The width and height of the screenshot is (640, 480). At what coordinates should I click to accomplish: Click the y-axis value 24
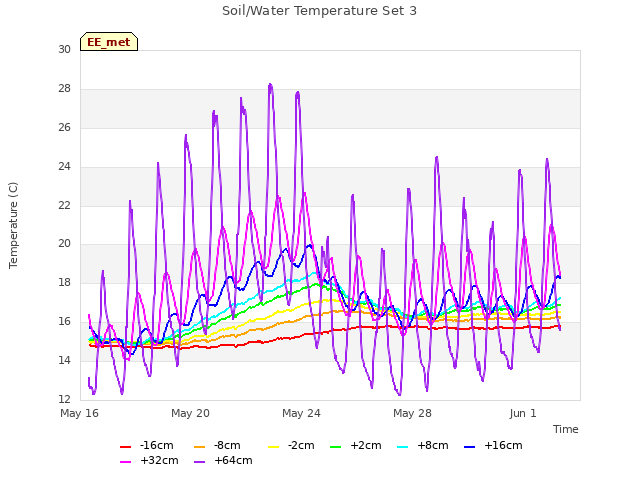pyautogui.click(x=64, y=166)
